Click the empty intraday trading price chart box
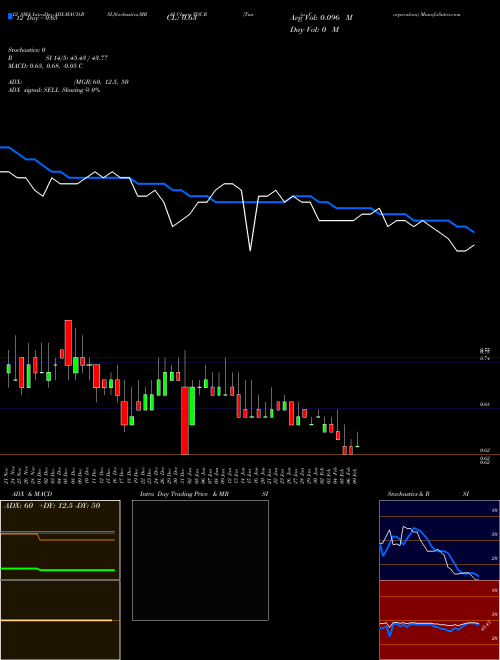The width and height of the screenshot is (500, 660). coord(200,560)
